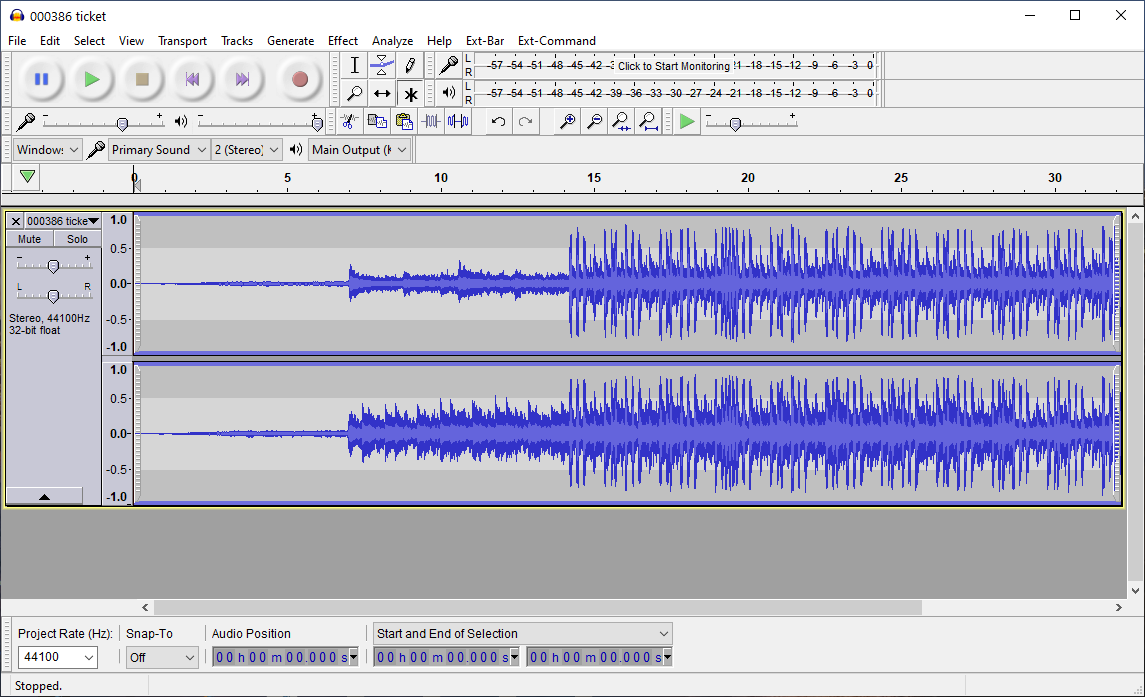Screen dimensions: 1145x697
Task: Select the Envelope tool
Action: (382, 66)
